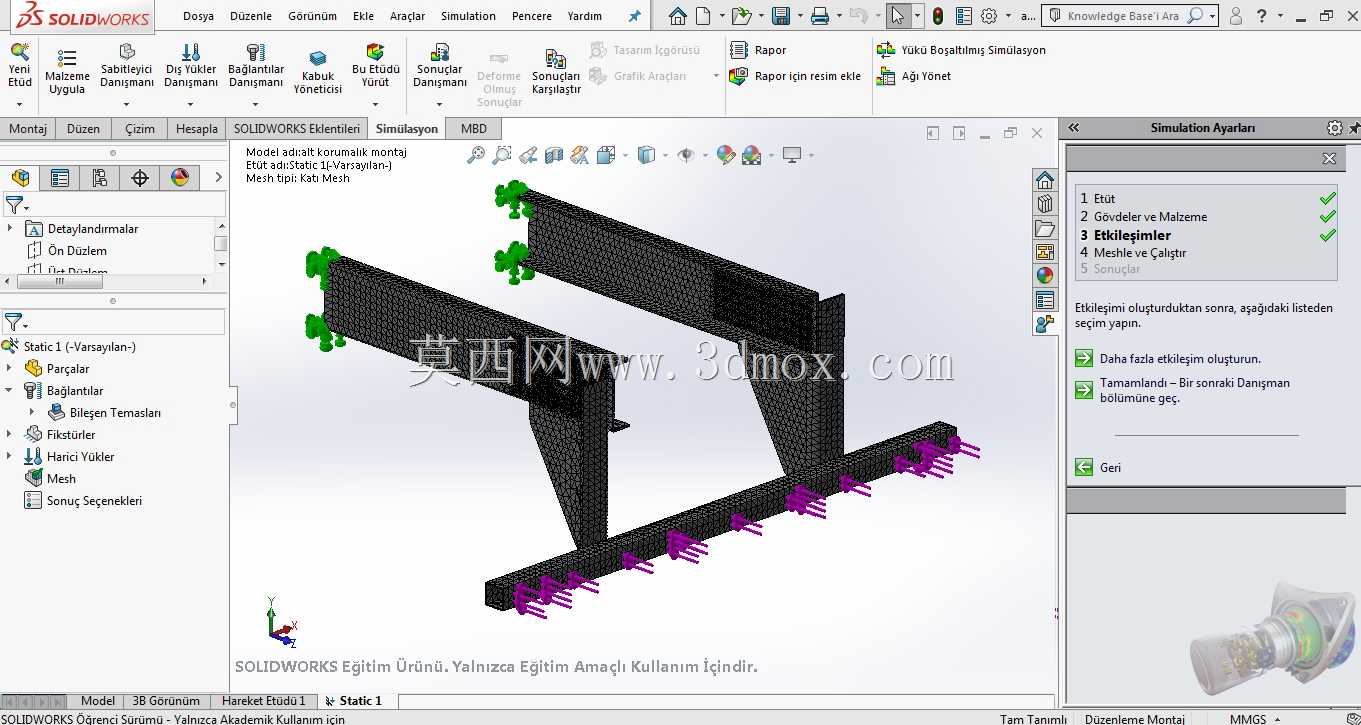Expand the Parçalar tree node
The image size is (1361, 725).
(x=9, y=369)
